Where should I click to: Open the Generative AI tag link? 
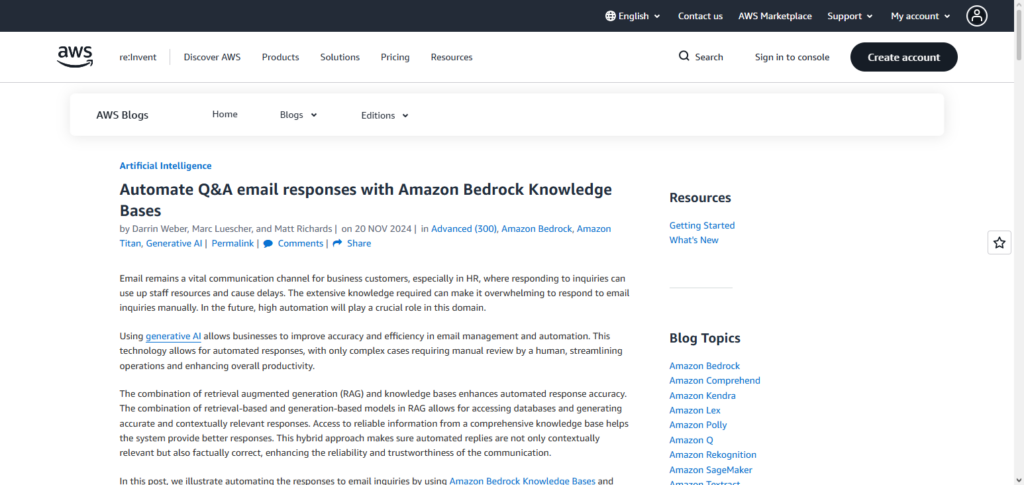(174, 243)
